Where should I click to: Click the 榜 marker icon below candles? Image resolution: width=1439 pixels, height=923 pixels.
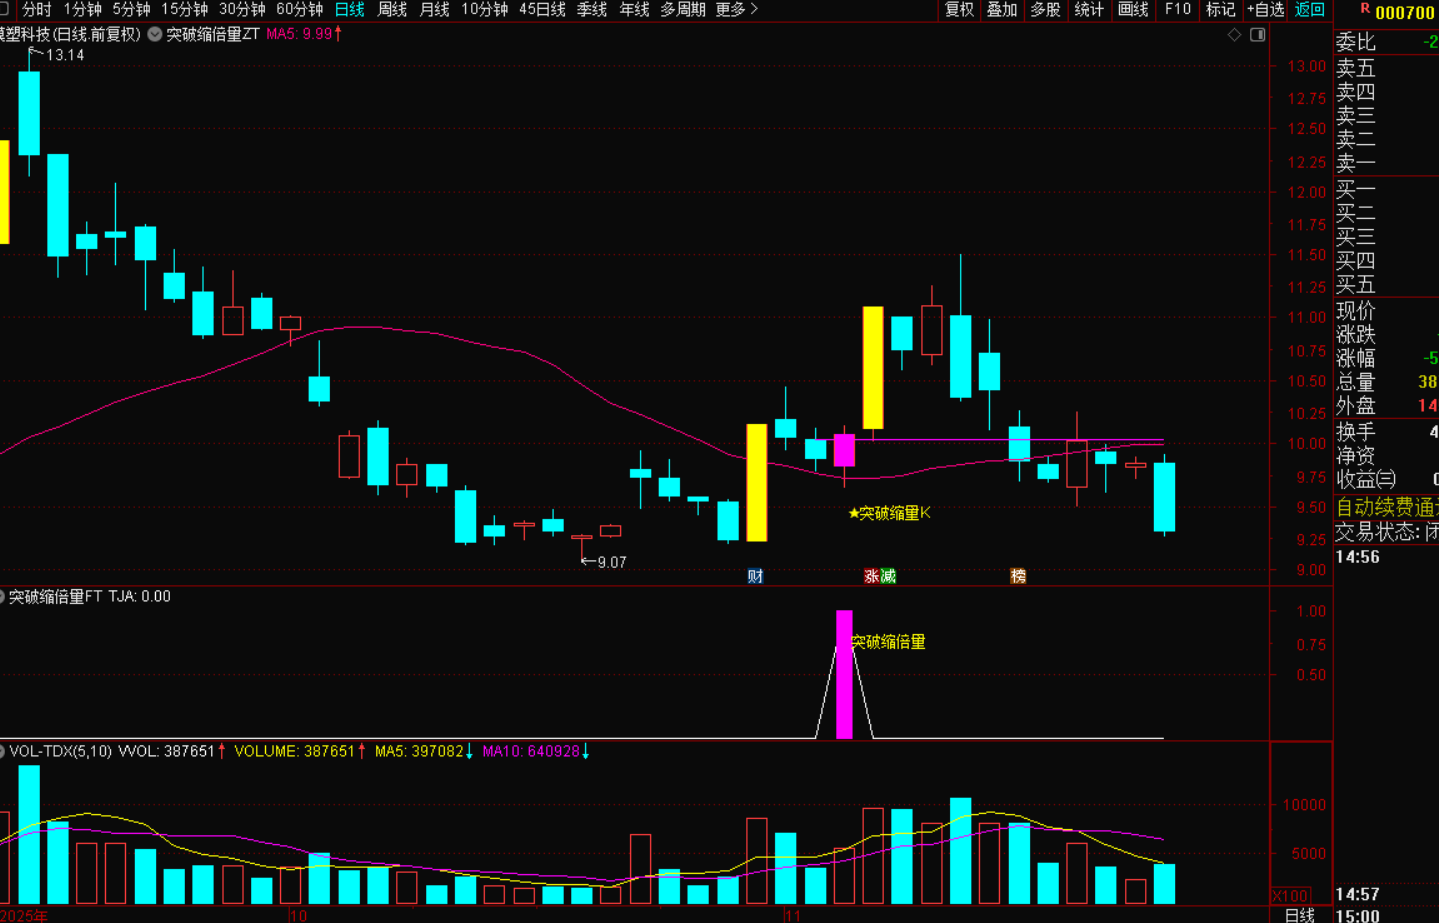tap(1018, 576)
